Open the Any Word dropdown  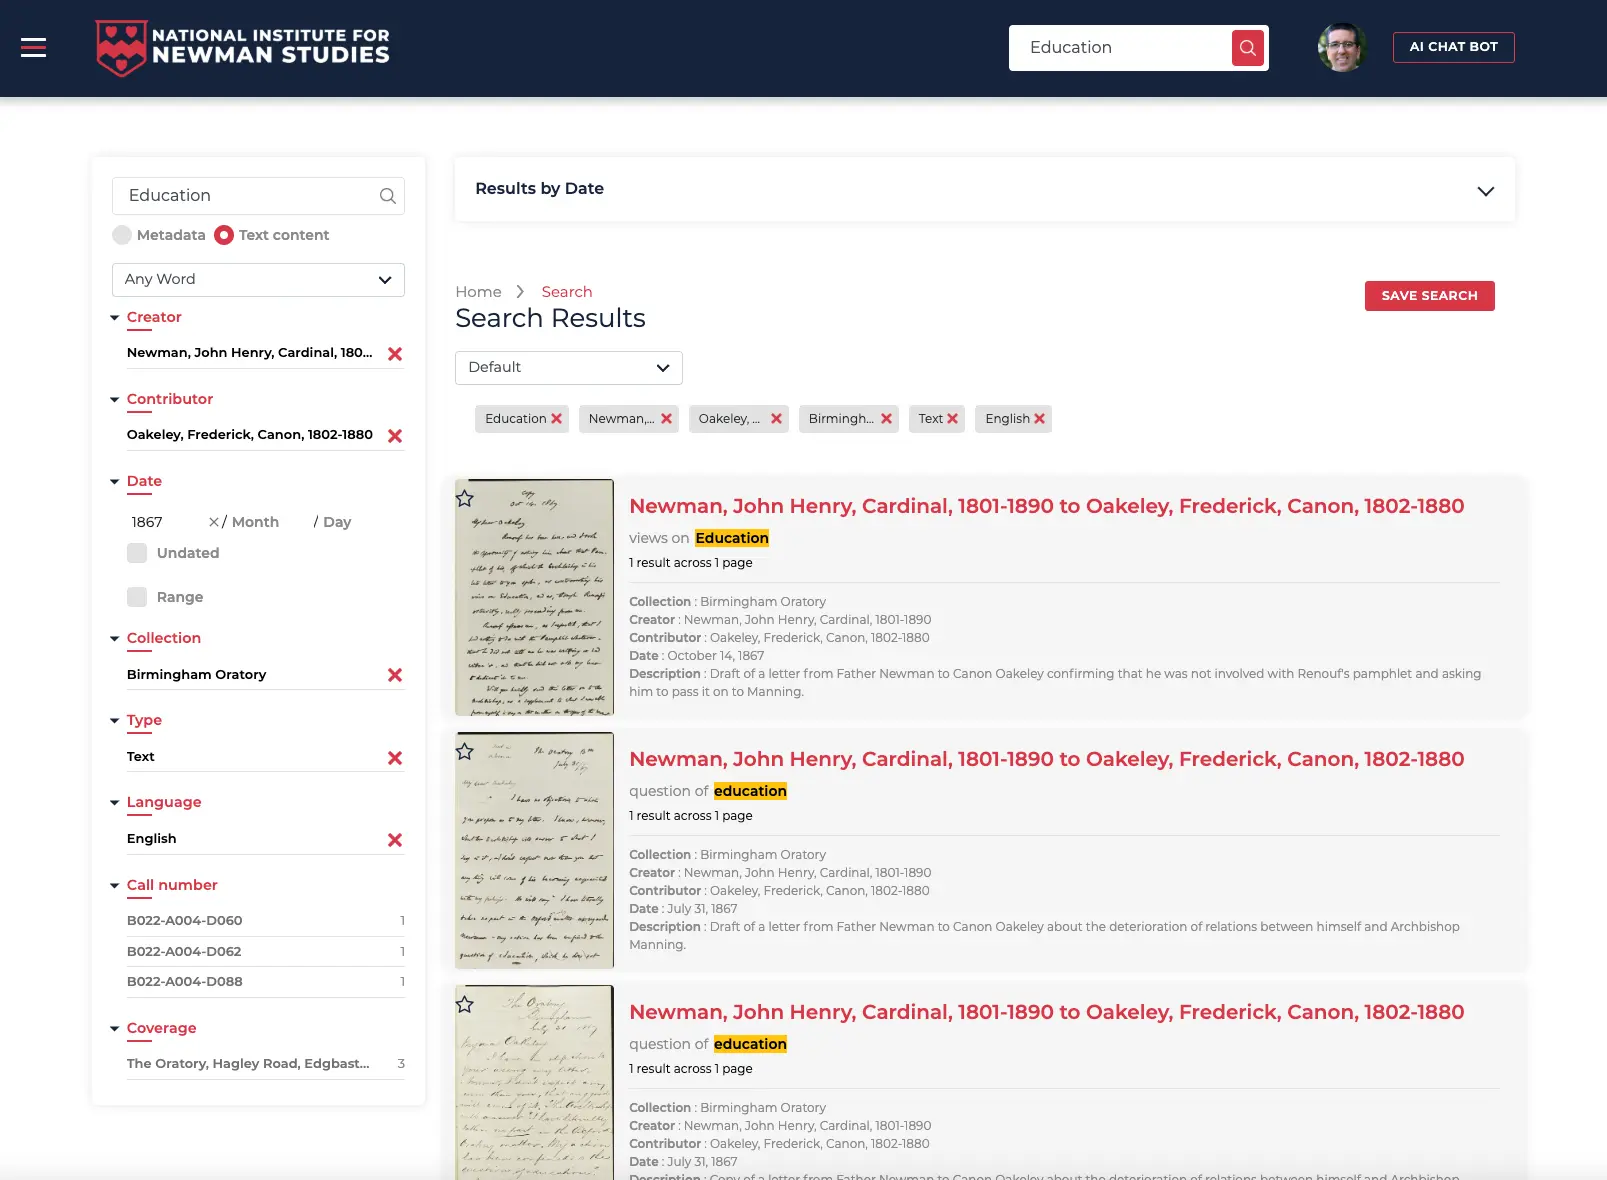[258, 279]
